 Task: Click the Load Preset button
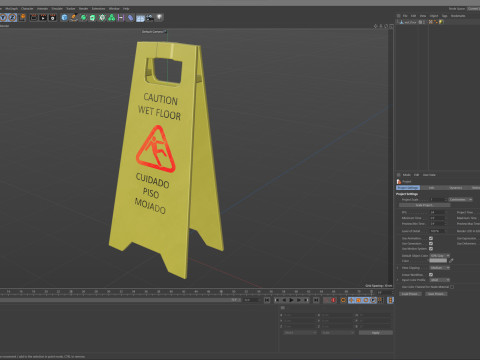[410, 294]
